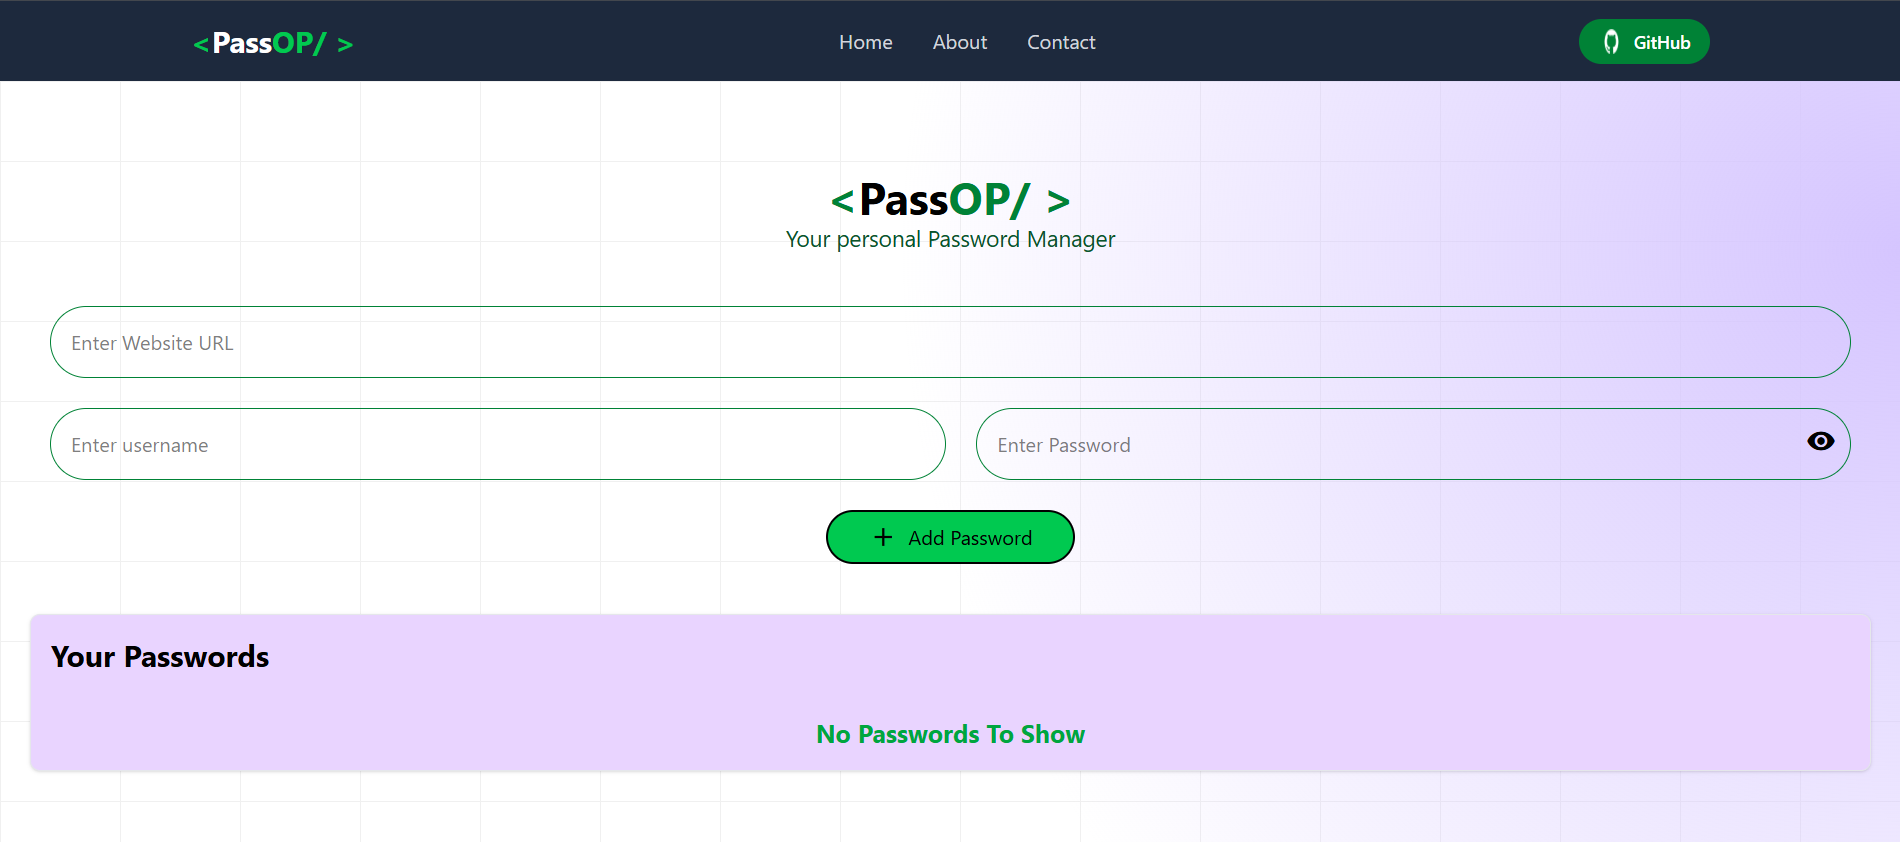Open the GitHub repository link

[1644, 41]
